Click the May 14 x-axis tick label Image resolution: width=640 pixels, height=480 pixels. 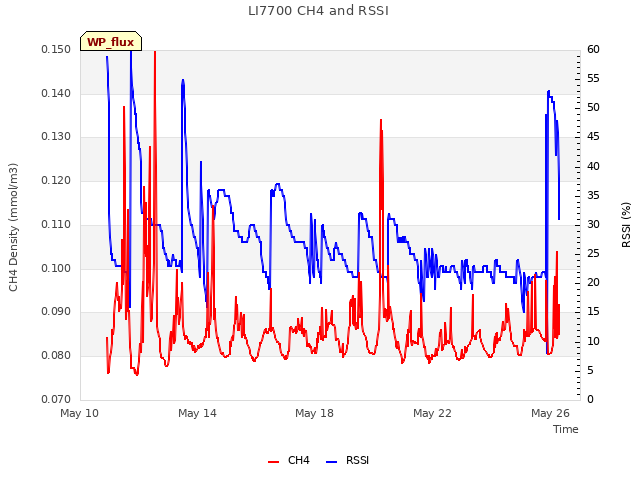coord(197,413)
